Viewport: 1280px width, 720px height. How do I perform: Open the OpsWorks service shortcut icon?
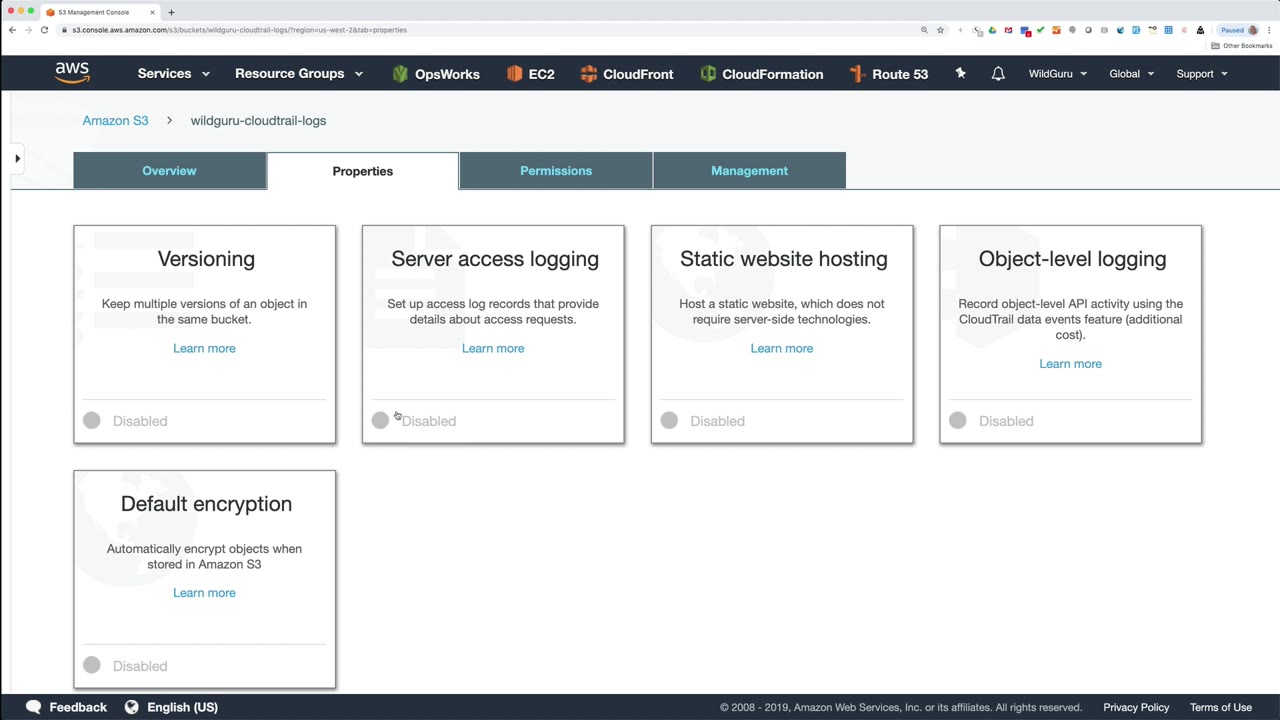400,74
